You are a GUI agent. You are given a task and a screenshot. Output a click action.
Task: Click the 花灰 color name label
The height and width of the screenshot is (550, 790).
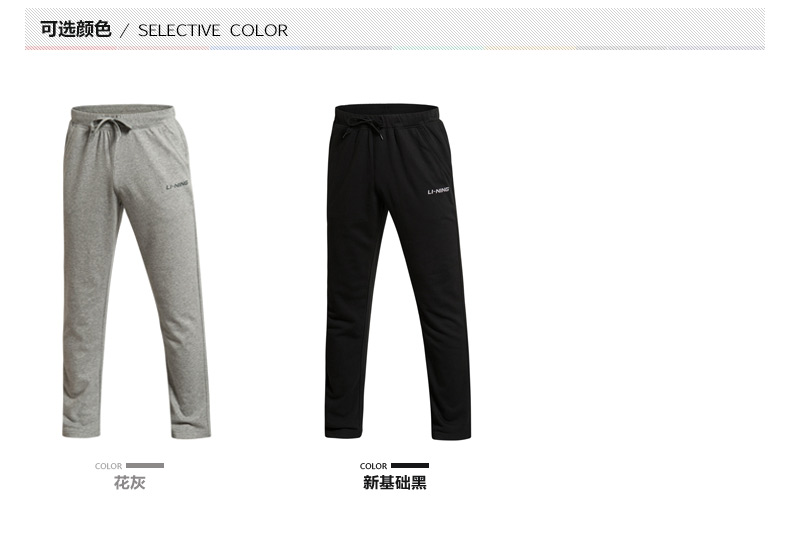pos(129,483)
